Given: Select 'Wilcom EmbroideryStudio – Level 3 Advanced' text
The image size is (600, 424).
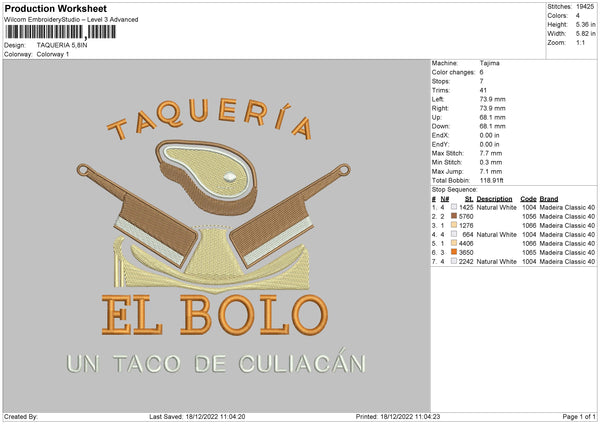Looking at the screenshot, I should coord(71,20).
